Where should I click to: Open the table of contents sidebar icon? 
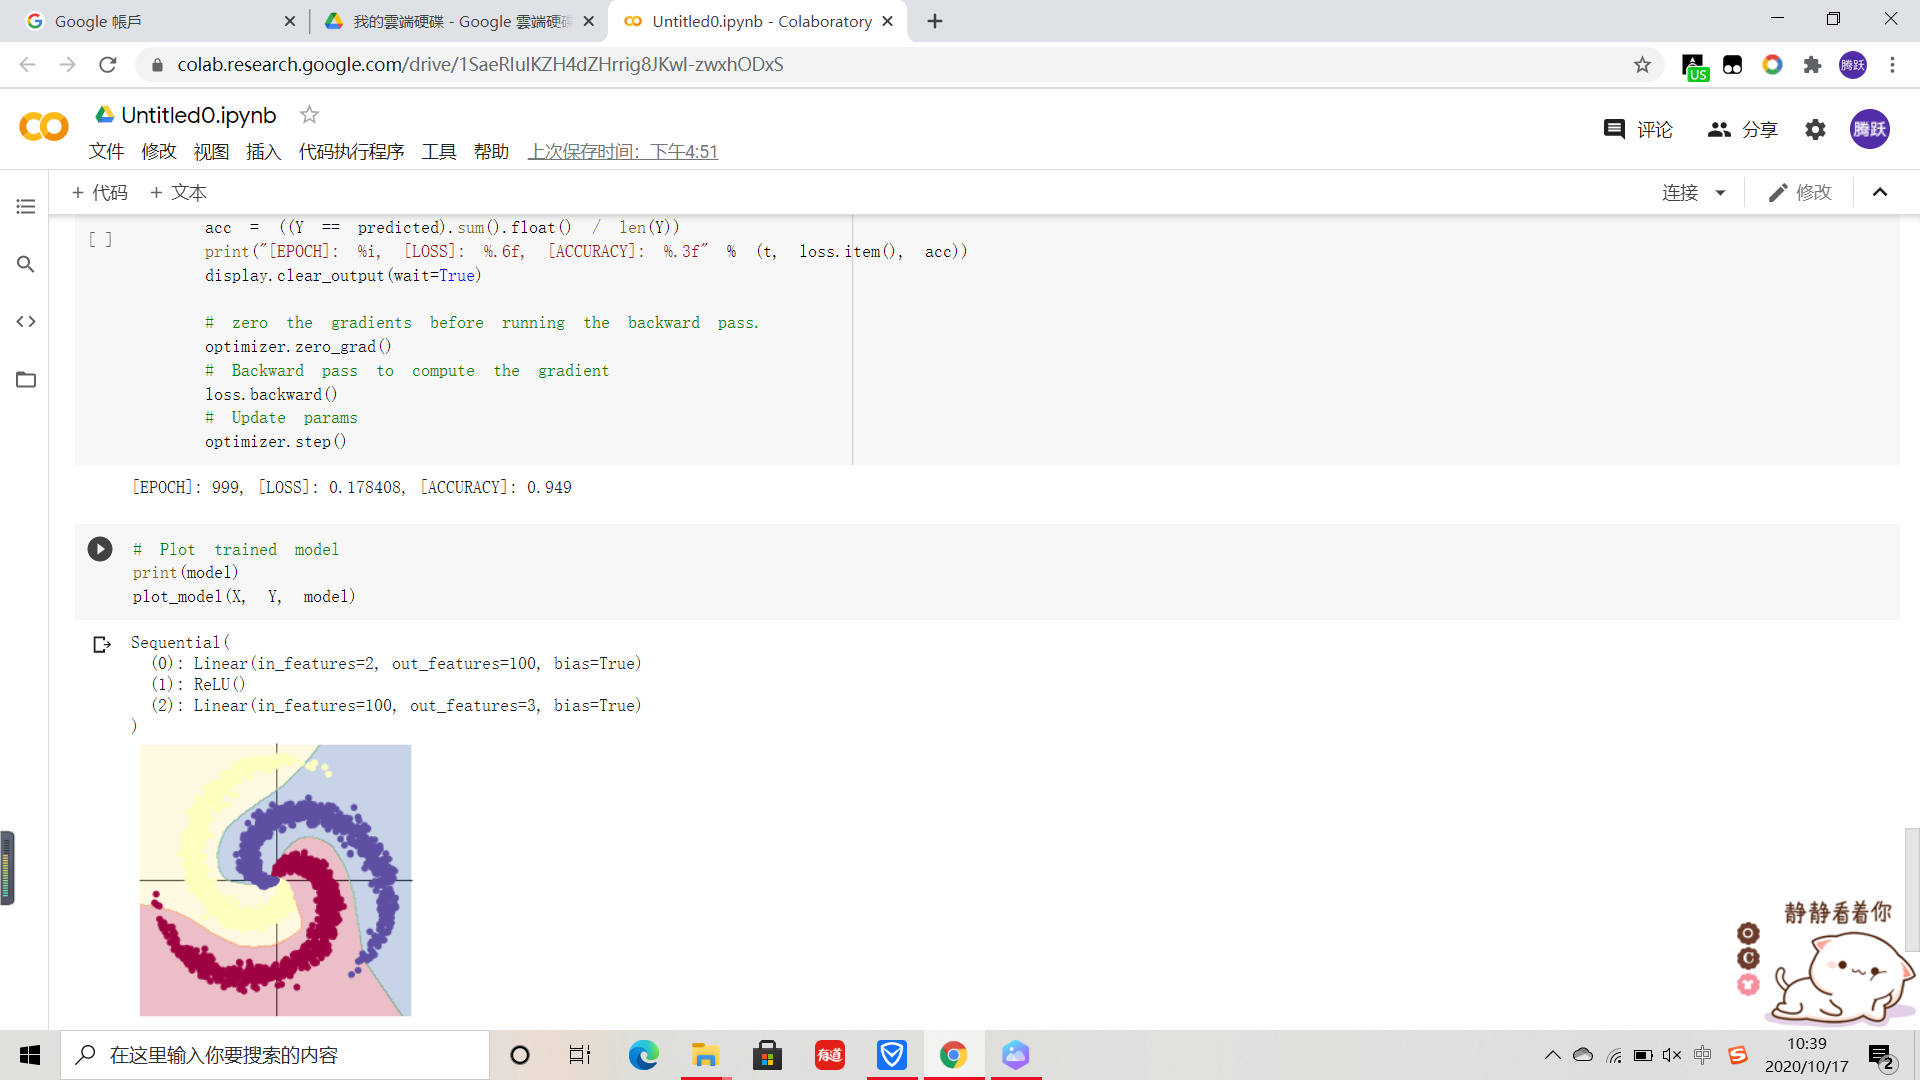[x=26, y=207]
